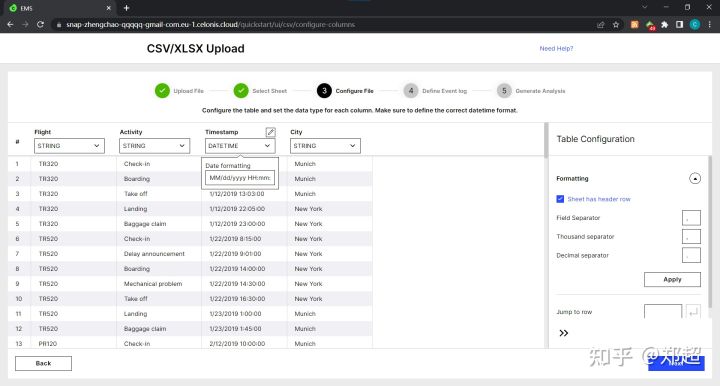Click the 'Check-in' cell in row 6
This screenshot has height=386, width=720.
click(137, 239)
